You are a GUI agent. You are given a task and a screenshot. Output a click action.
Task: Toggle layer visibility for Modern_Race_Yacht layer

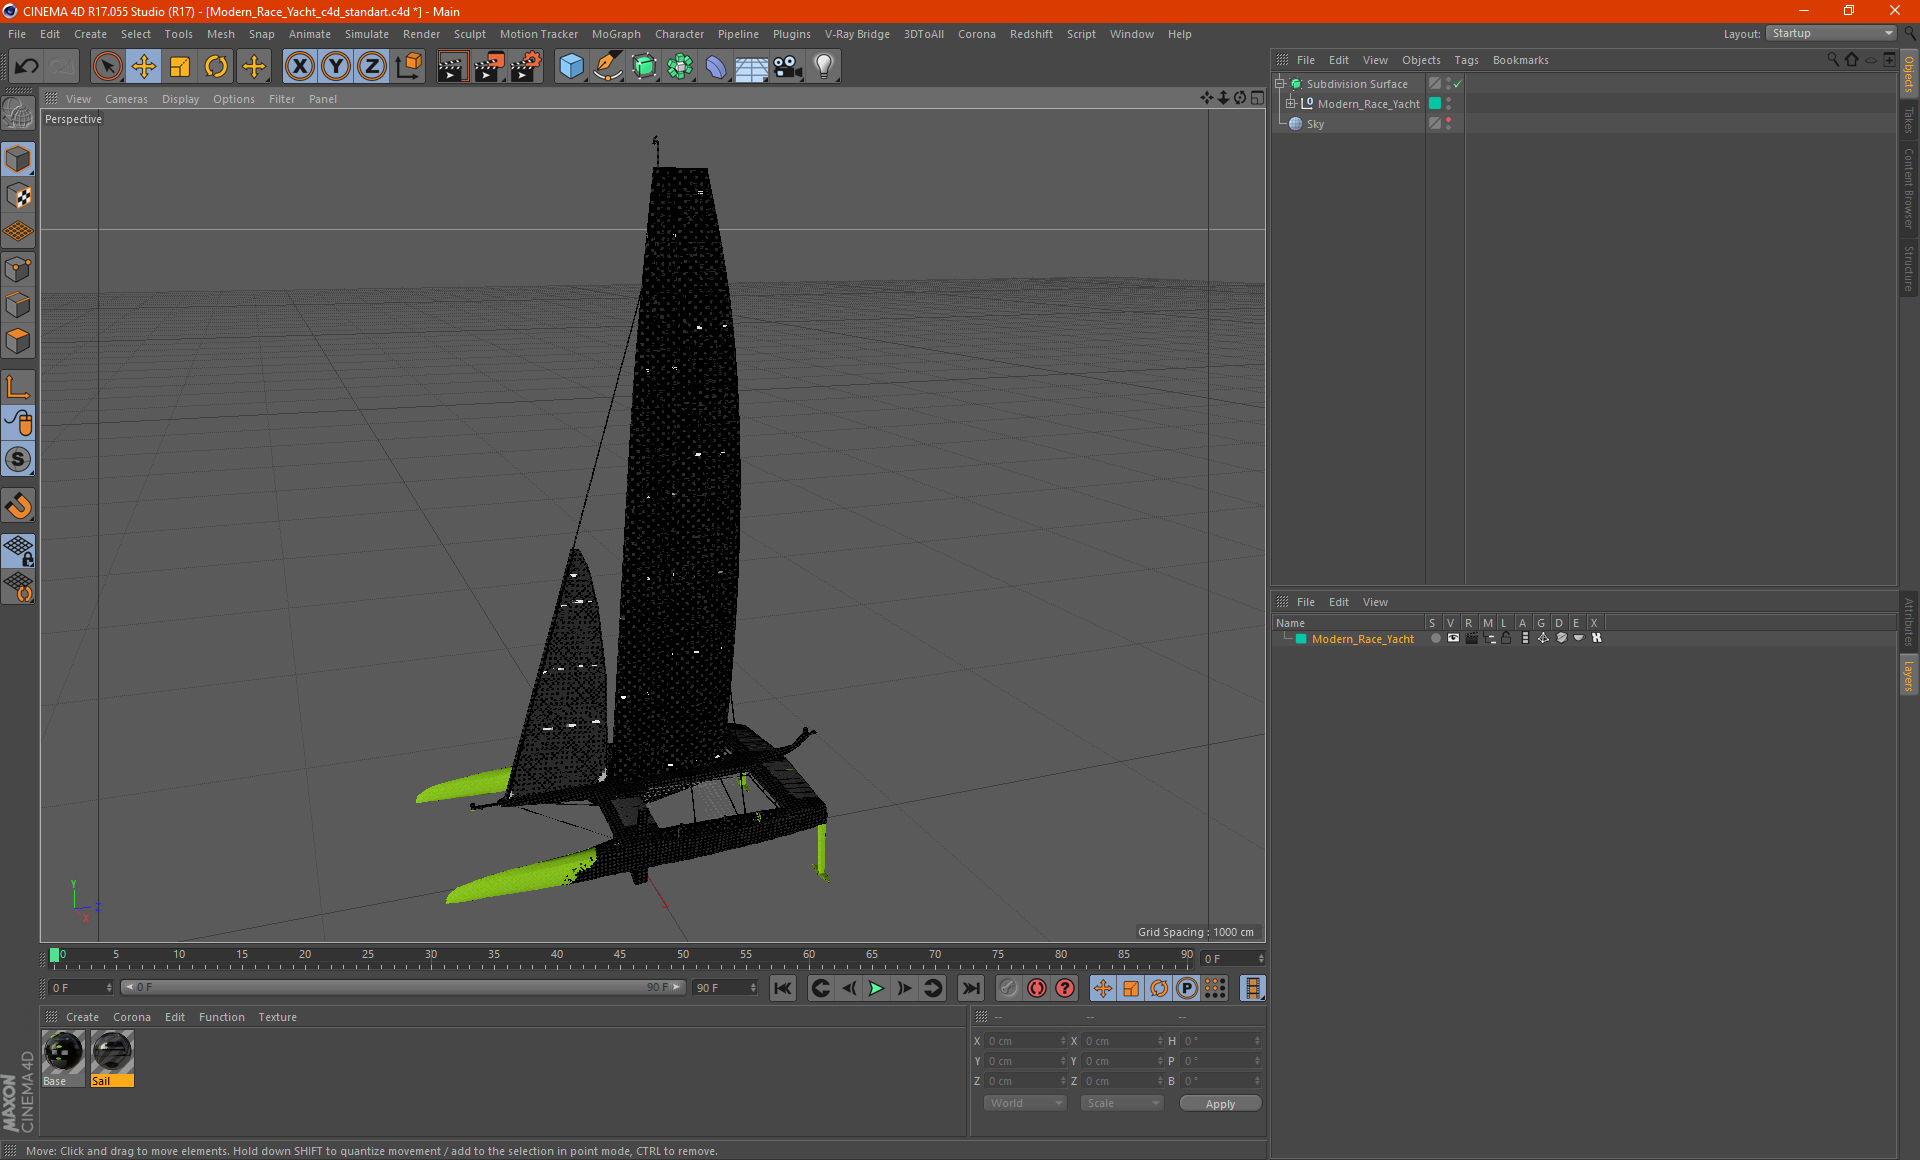tap(1453, 638)
